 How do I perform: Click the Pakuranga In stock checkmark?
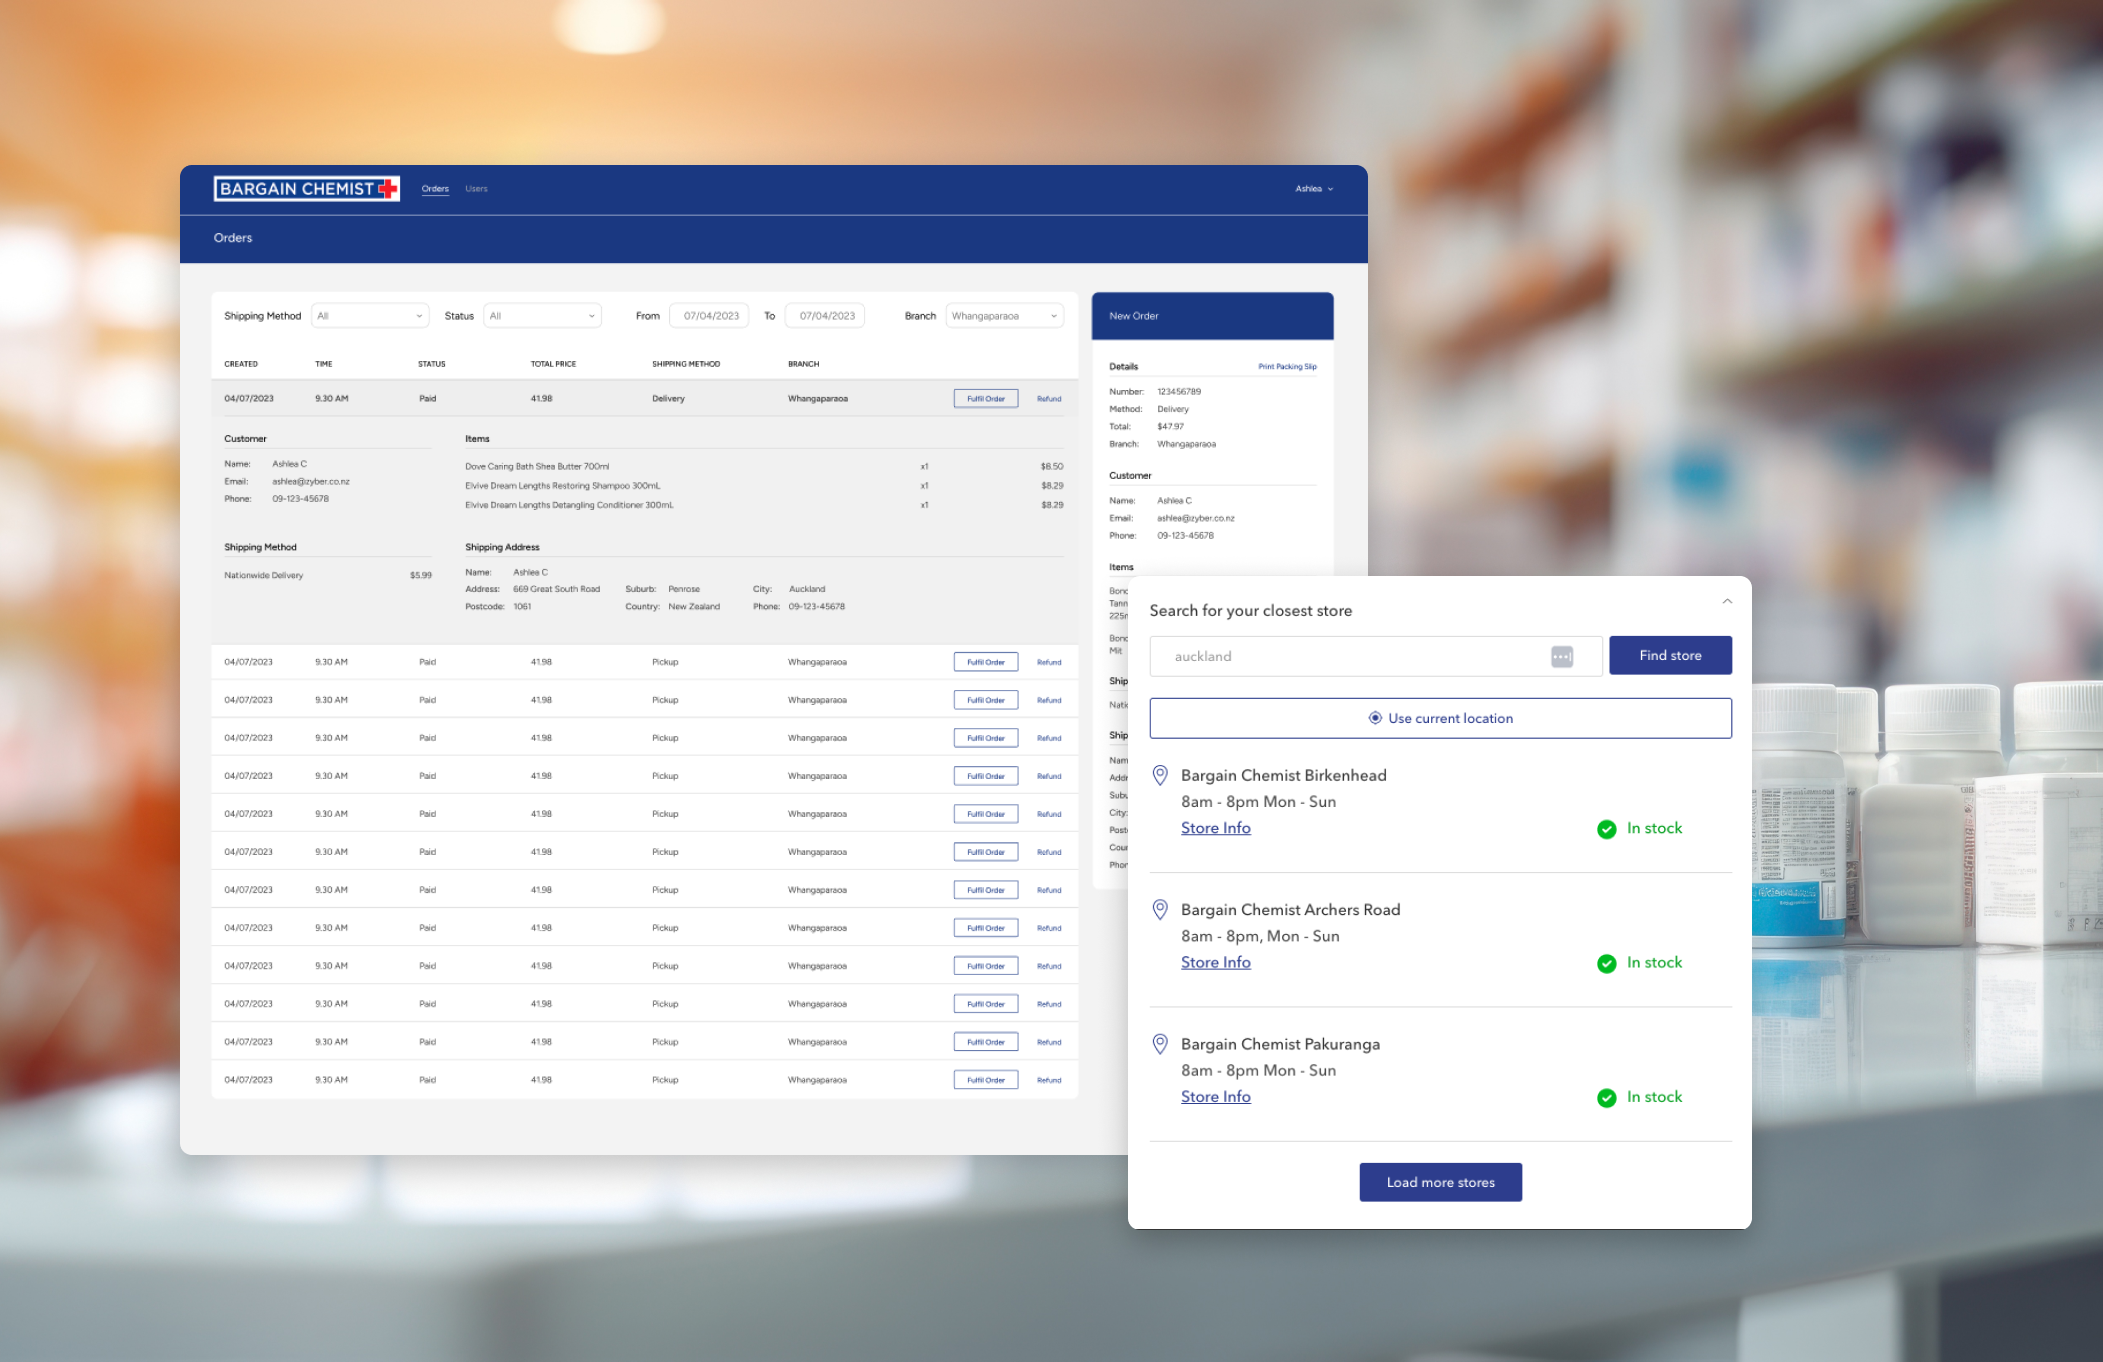1606,1098
